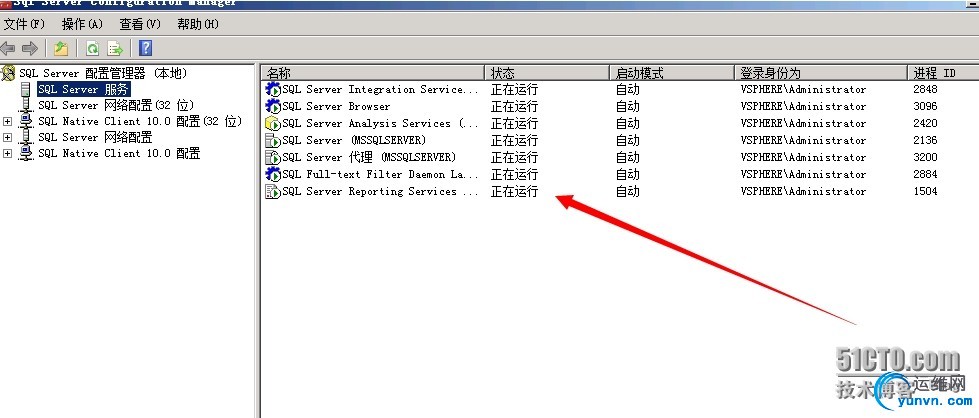Click the SQL Server 配置管理器 root icon
979x418 pixels.
tap(9, 73)
